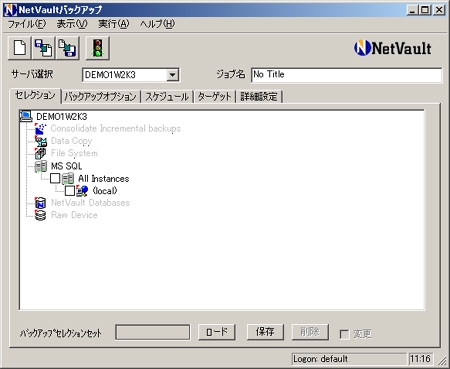The width and height of the screenshot is (450, 369).
Task: Minimize the NetVault window
Action: (413, 10)
